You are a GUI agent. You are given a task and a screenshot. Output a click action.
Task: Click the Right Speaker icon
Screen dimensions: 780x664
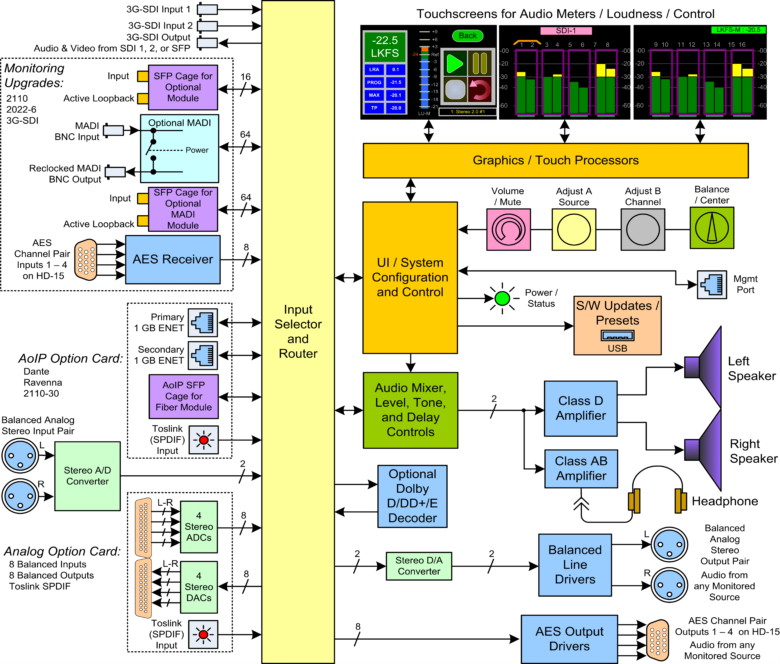[x=703, y=449]
